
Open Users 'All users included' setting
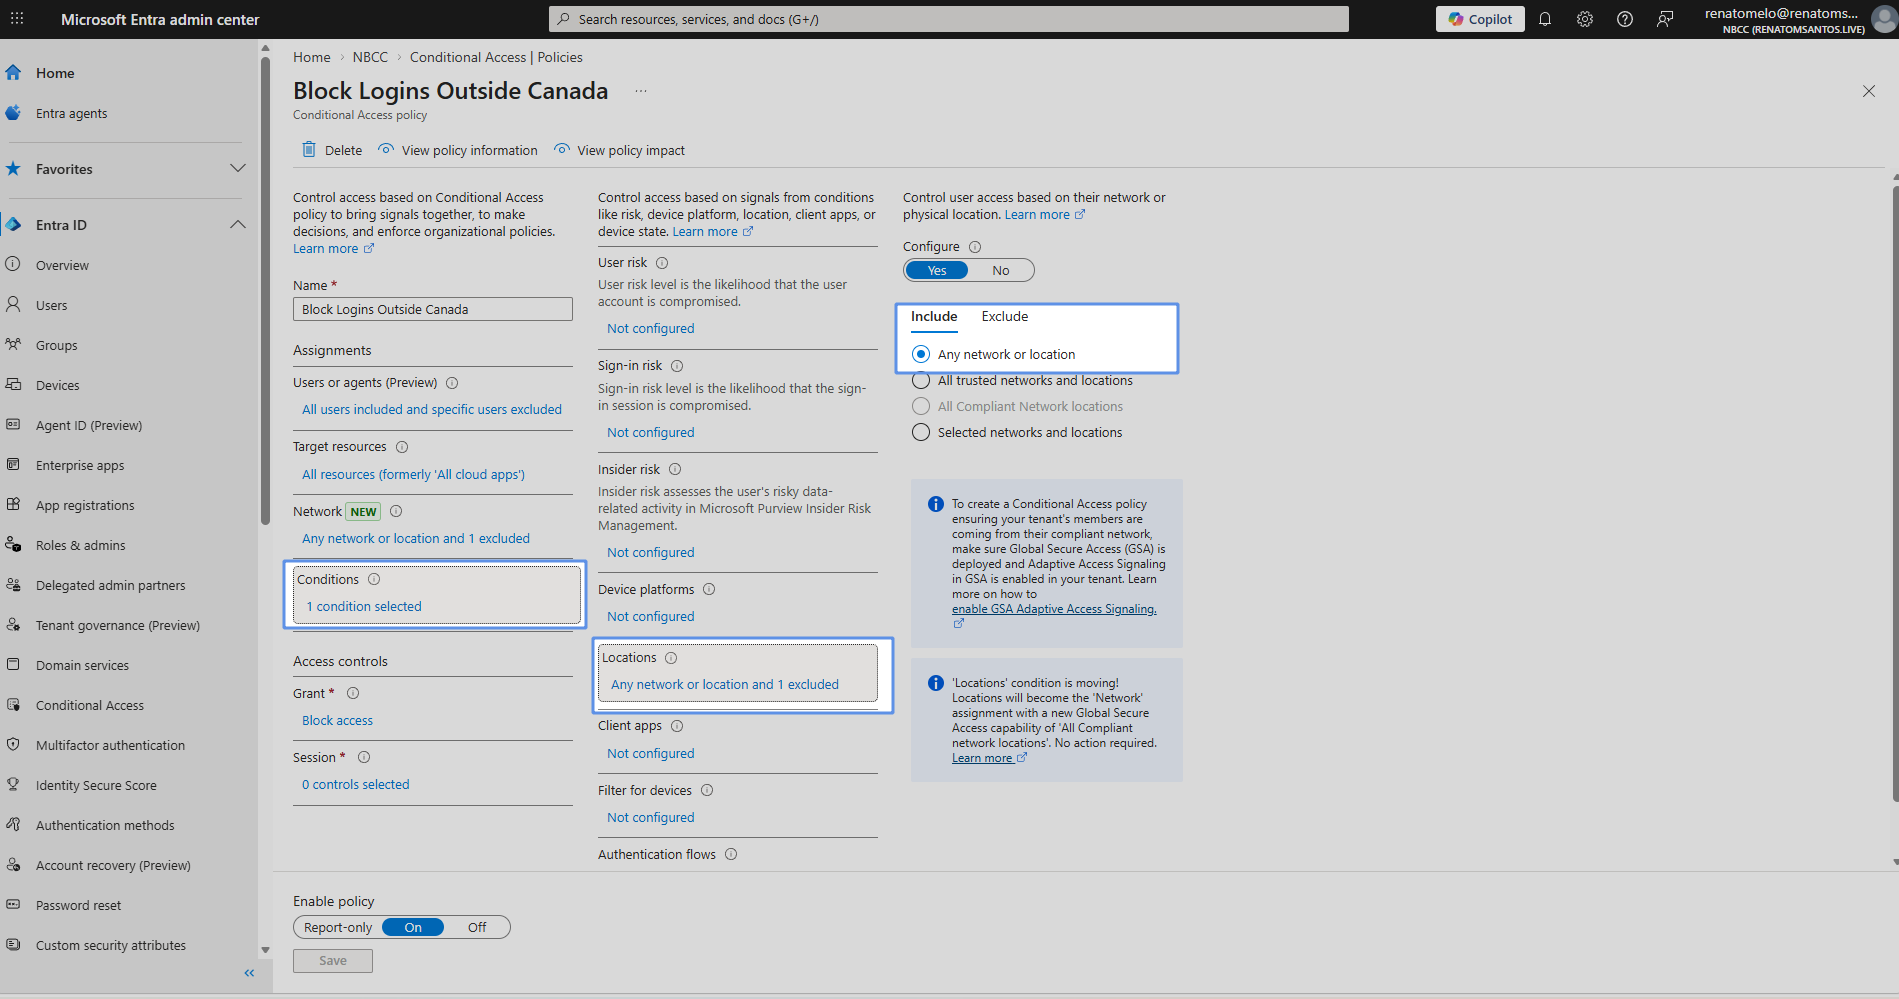tap(432, 410)
